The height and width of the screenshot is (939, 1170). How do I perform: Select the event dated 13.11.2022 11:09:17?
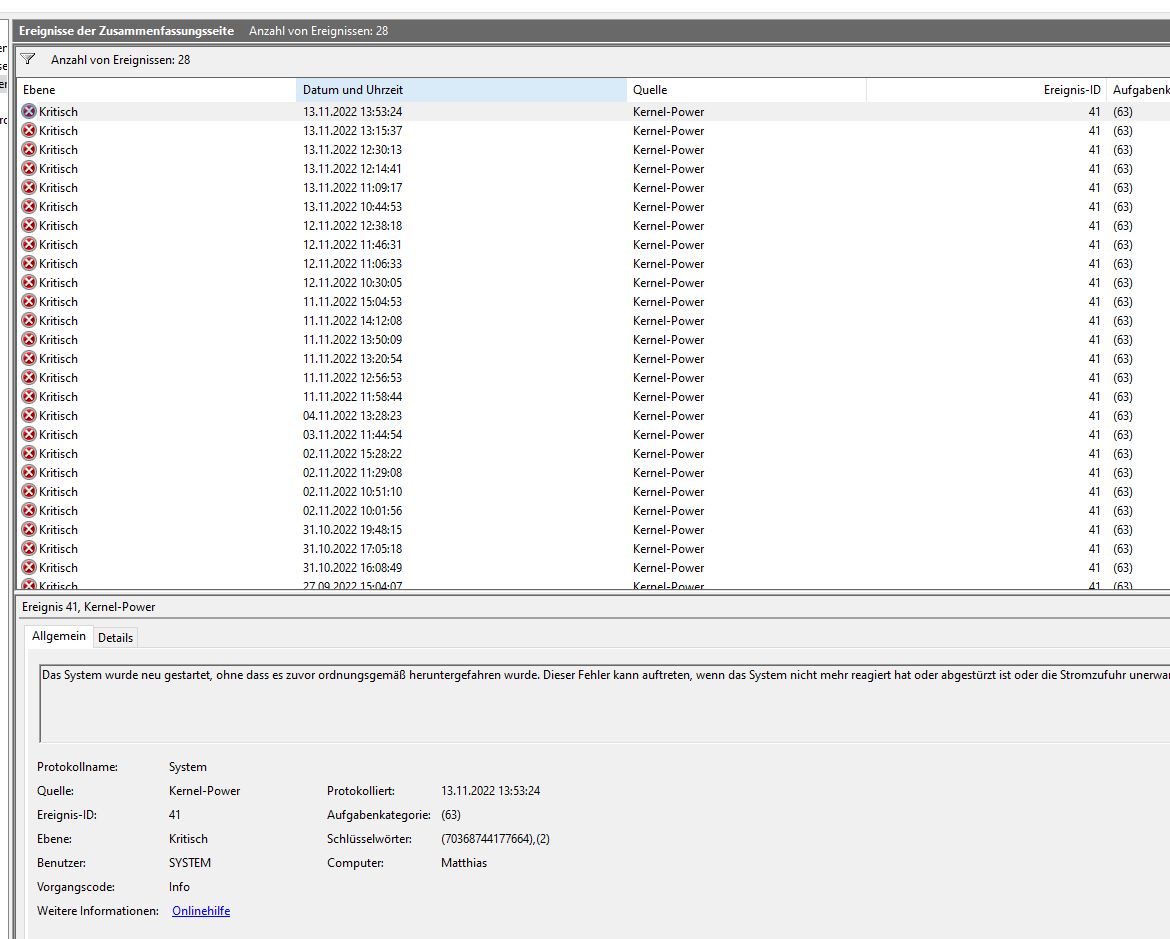(352, 188)
